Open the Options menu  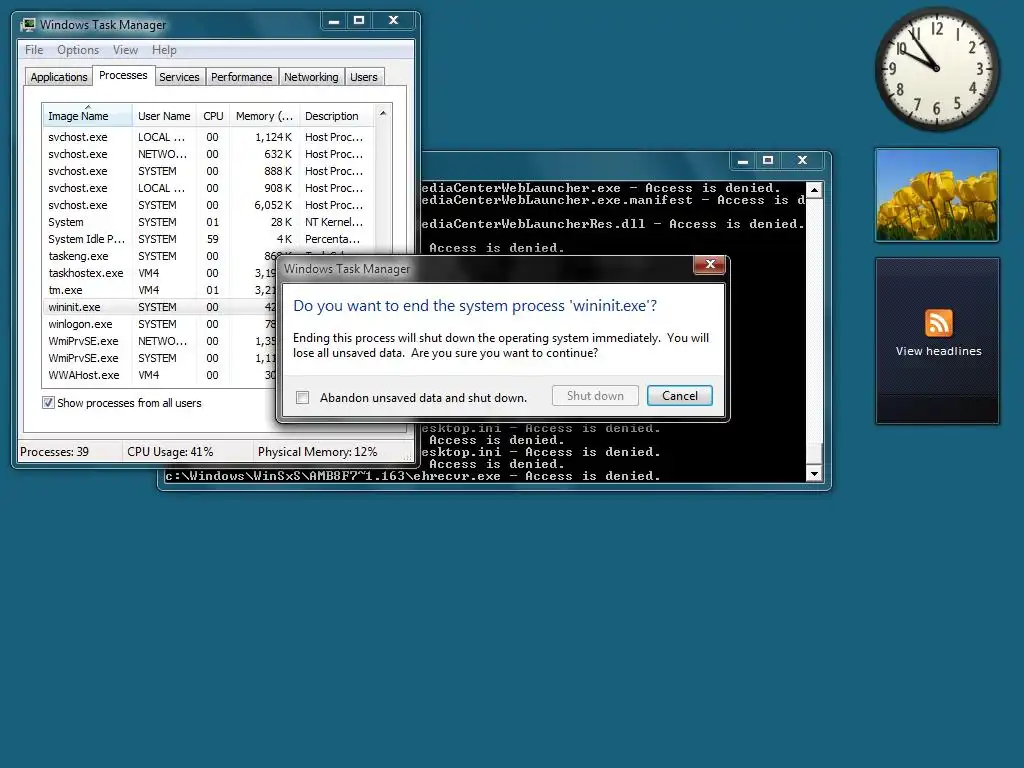(78, 50)
